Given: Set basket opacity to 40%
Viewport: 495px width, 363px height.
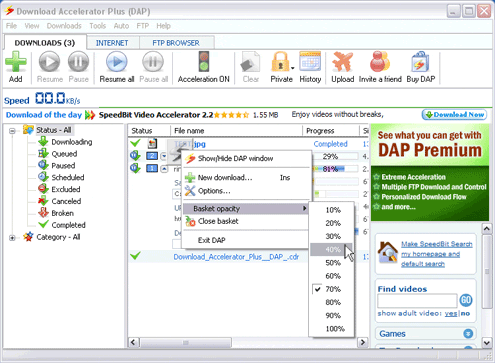Looking at the screenshot, I should pyautogui.click(x=331, y=250).
